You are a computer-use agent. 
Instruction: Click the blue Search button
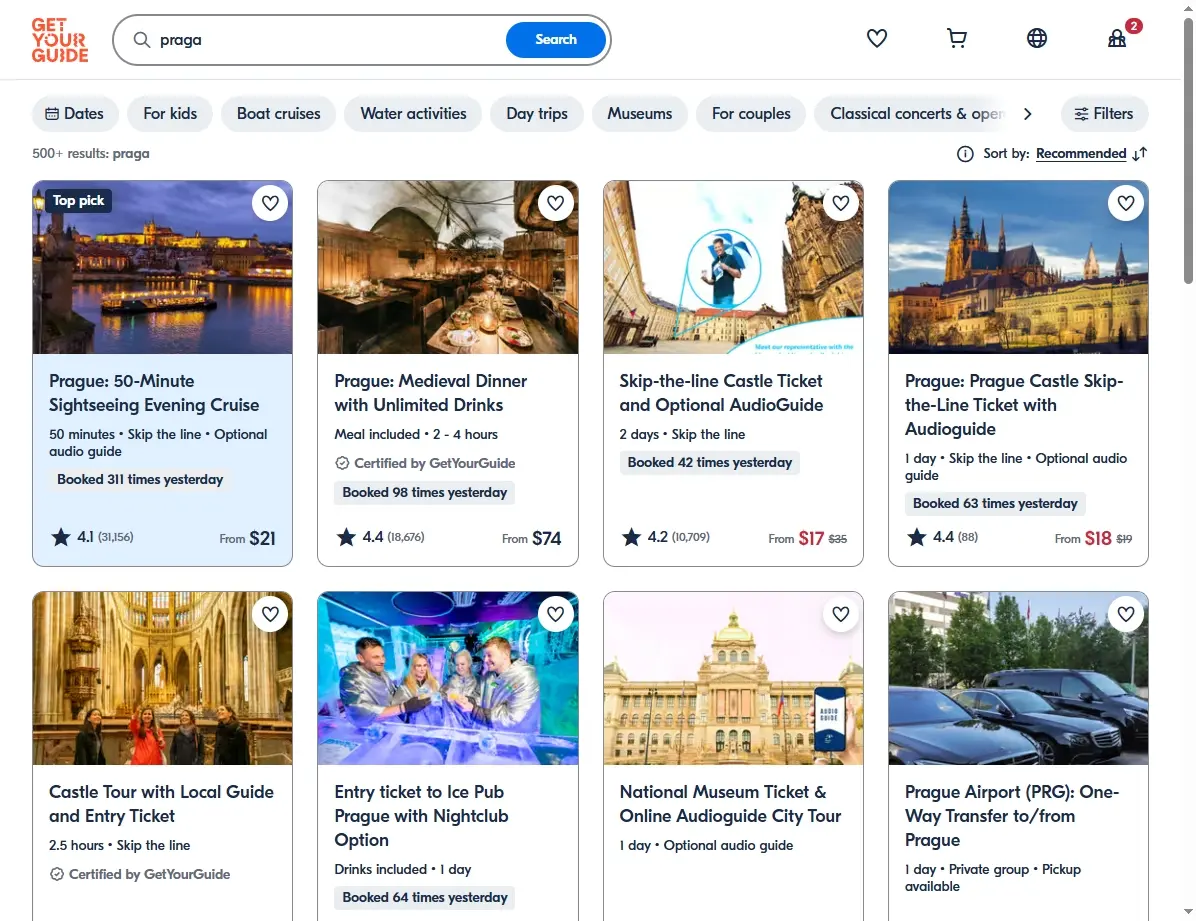(x=555, y=40)
